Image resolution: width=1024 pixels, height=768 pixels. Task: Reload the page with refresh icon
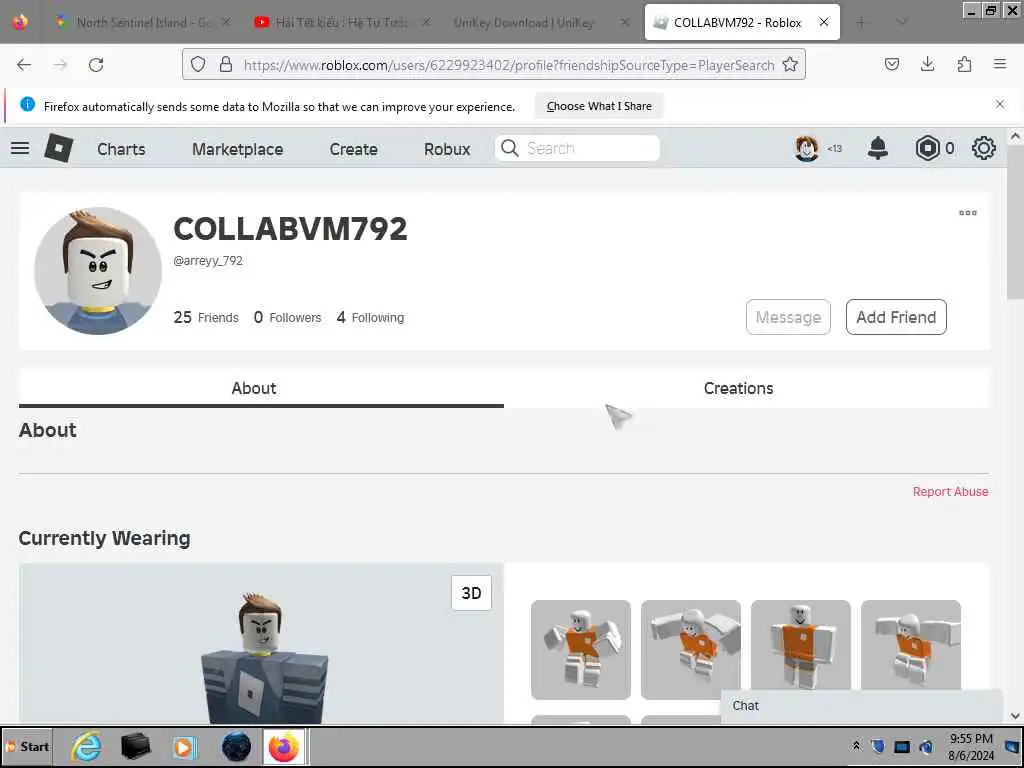[96, 65]
